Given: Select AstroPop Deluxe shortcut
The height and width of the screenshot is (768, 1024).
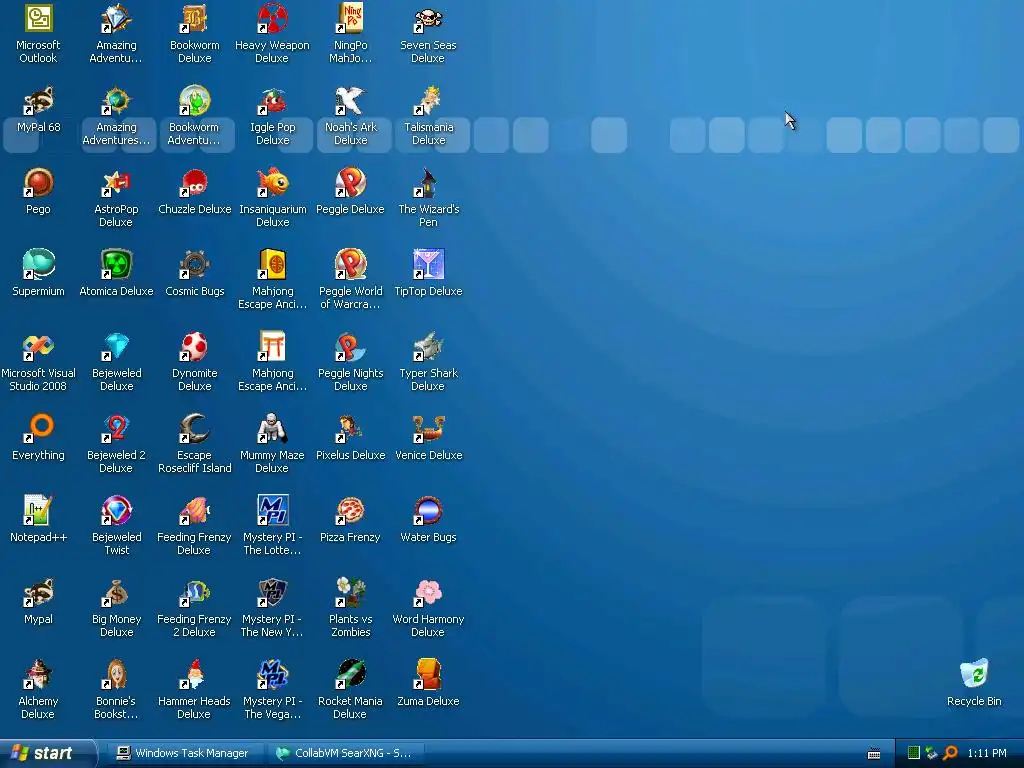Looking at the screenshot, I should pos(116,183).
